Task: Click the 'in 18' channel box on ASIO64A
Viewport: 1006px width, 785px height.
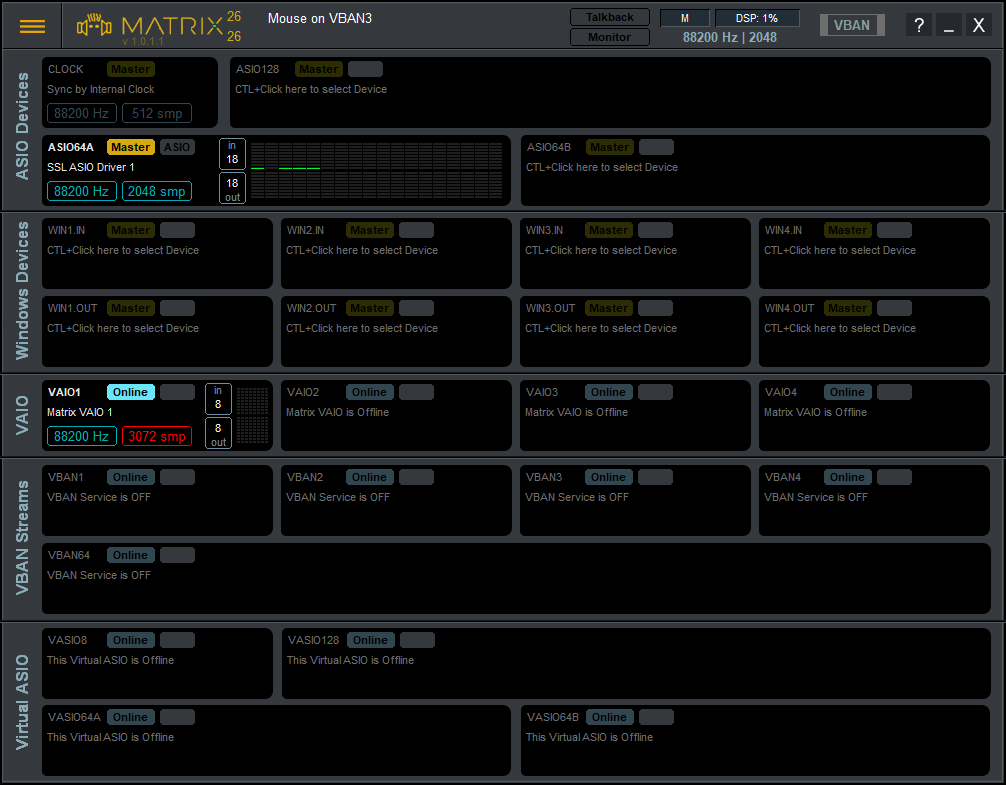Action: coord(232,154)
